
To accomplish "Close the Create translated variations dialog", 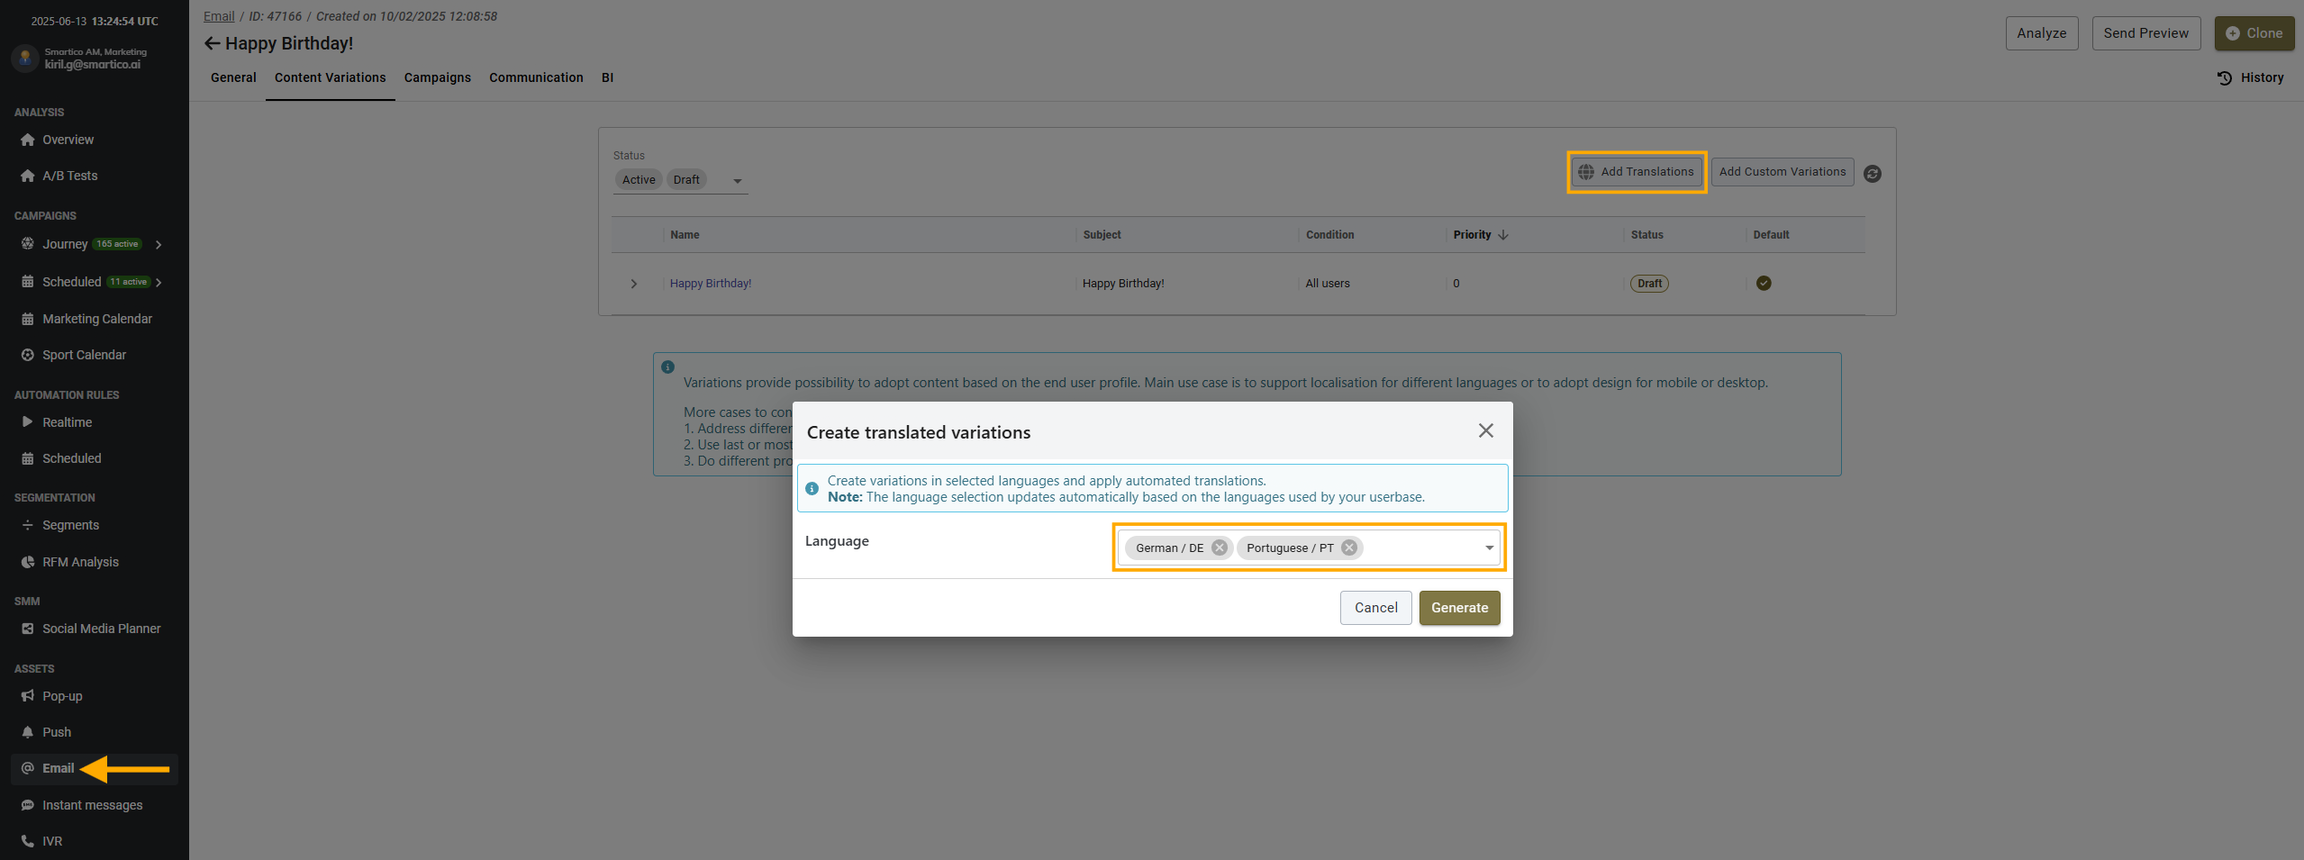I will pyautogui.click(x=1485, y=431).
